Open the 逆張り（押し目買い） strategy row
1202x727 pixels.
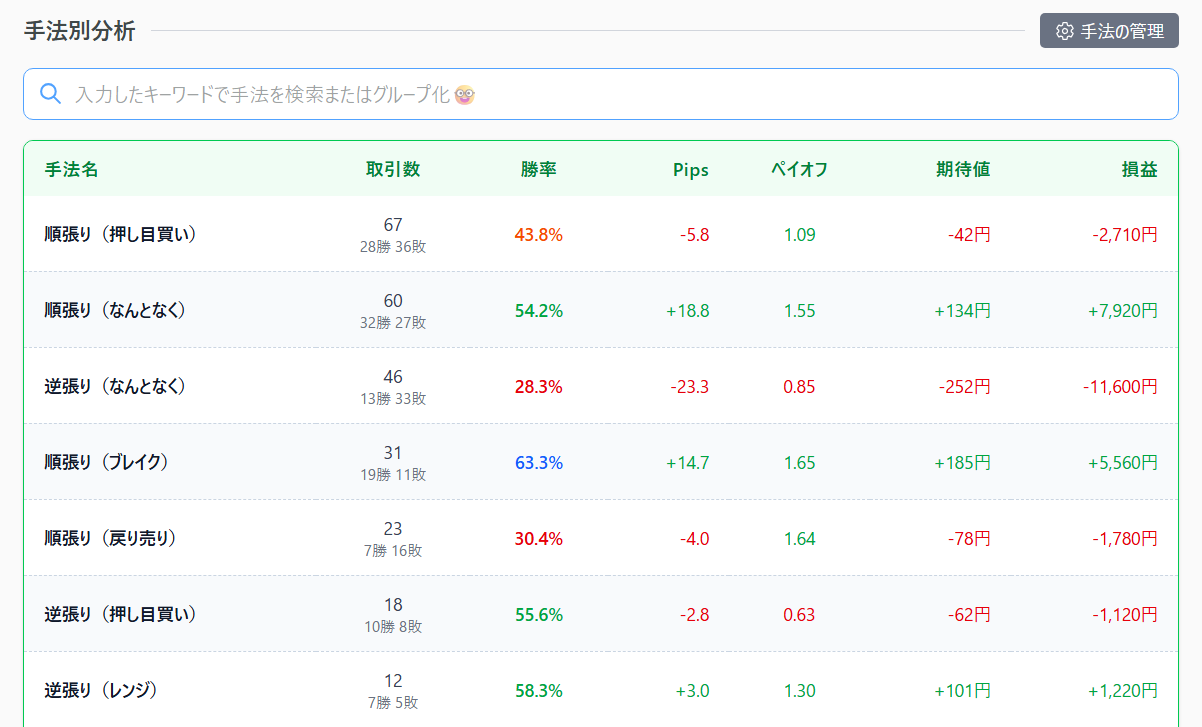pyautogui.click(x=121, y=614)
